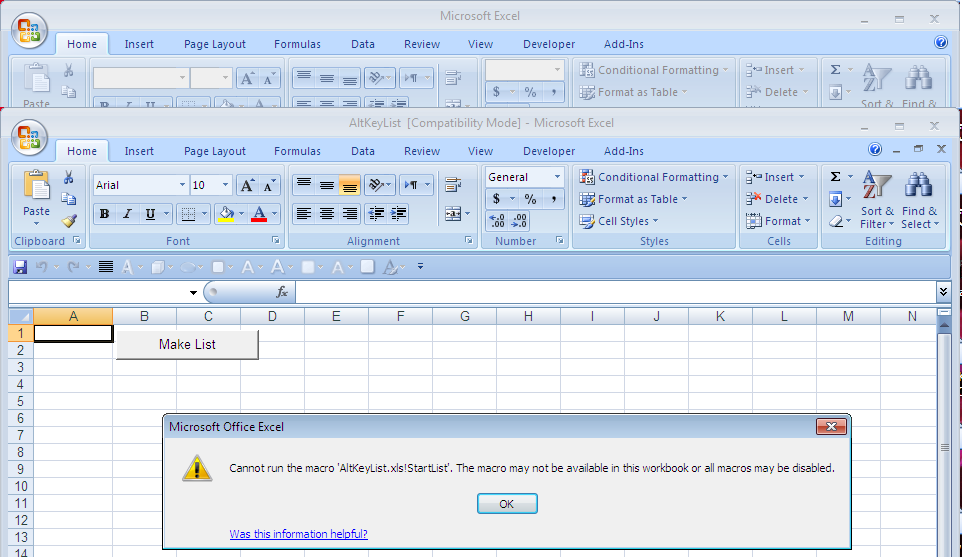Open the Name Box dropdown arrow

pos(193,293)
